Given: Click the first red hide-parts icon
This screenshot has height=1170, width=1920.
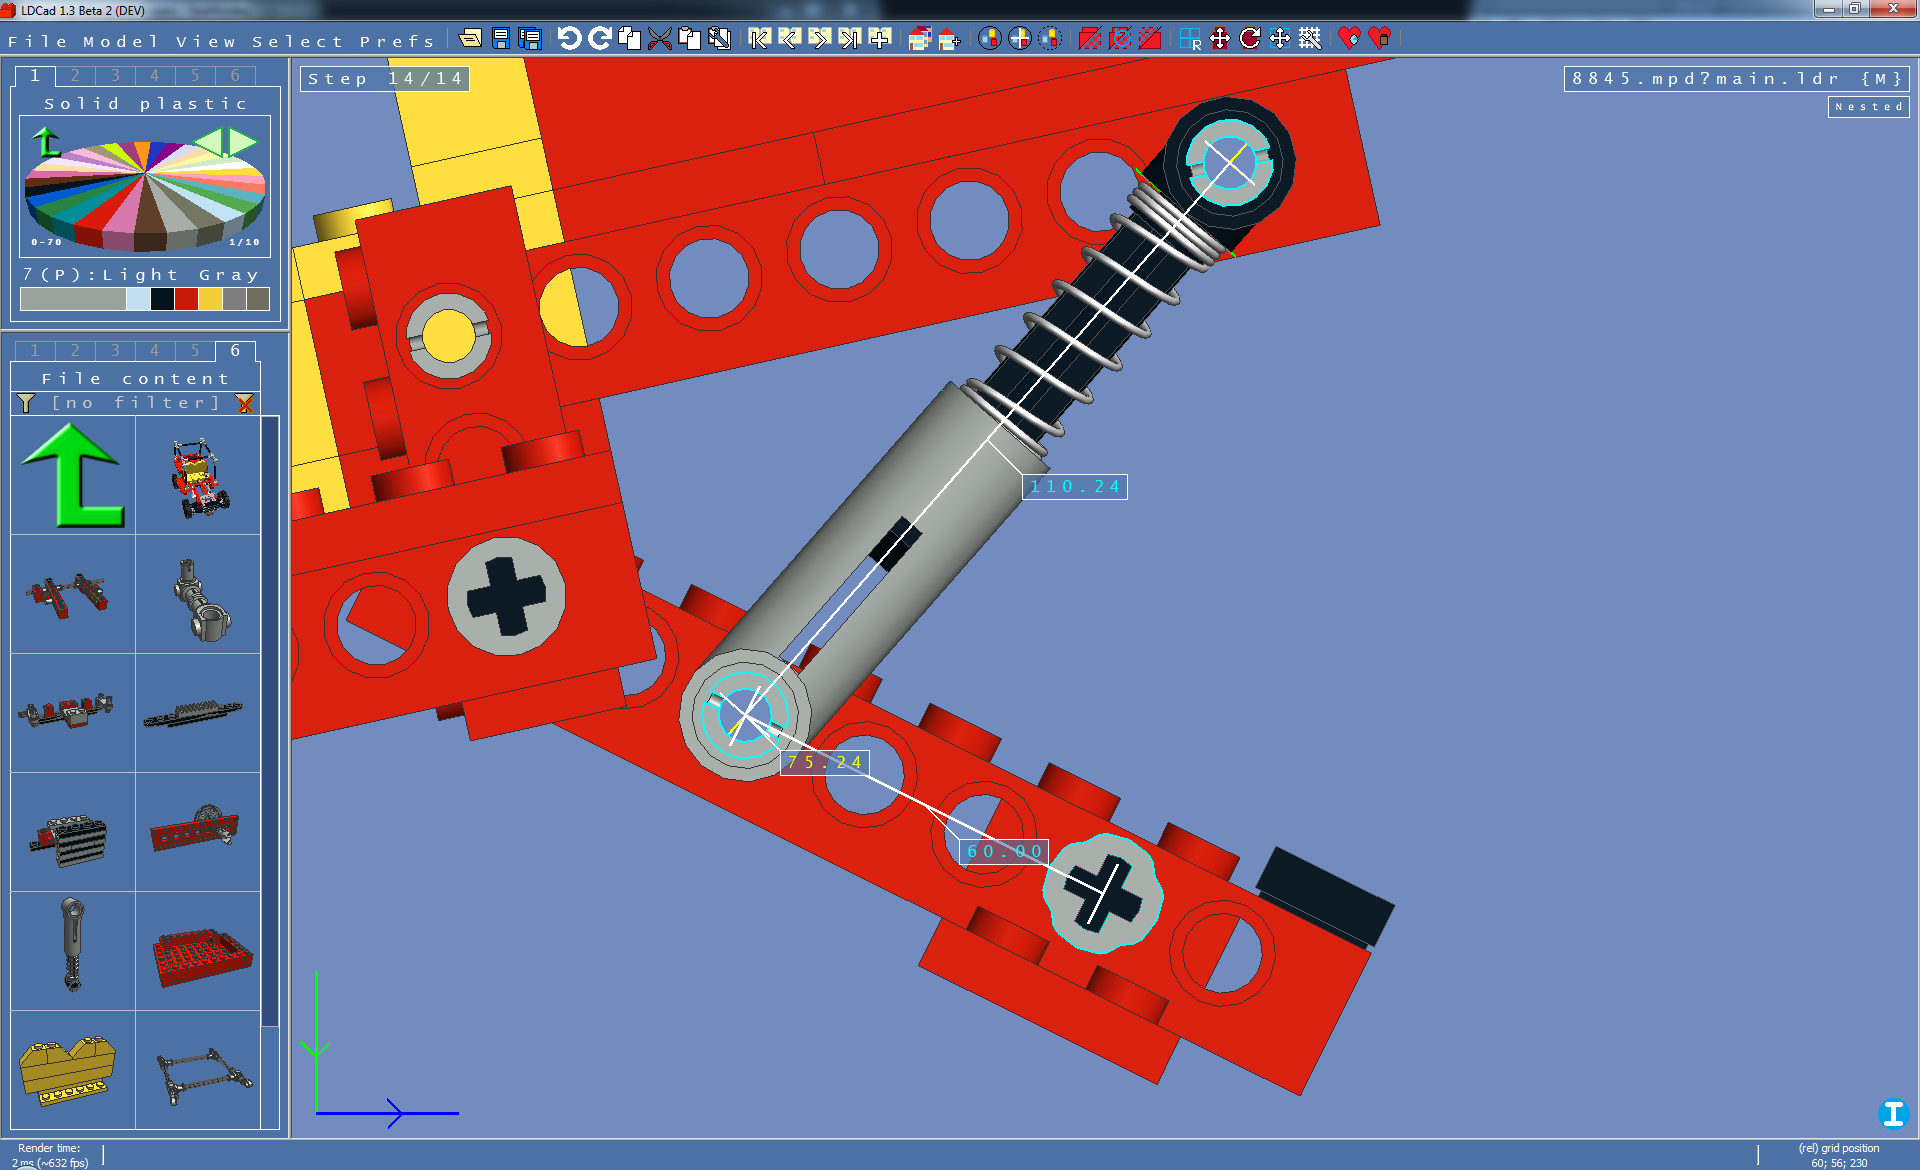Looking at the screenshot, I should 1090,39.
